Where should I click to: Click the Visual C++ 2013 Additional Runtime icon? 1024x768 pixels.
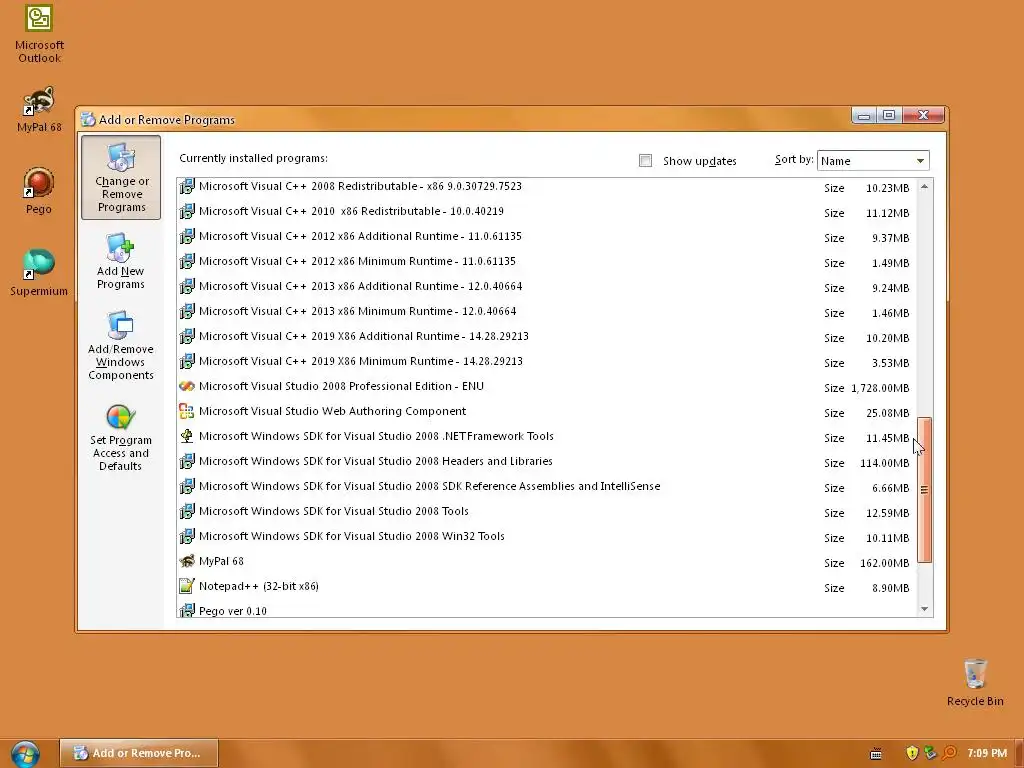[187, 286]
